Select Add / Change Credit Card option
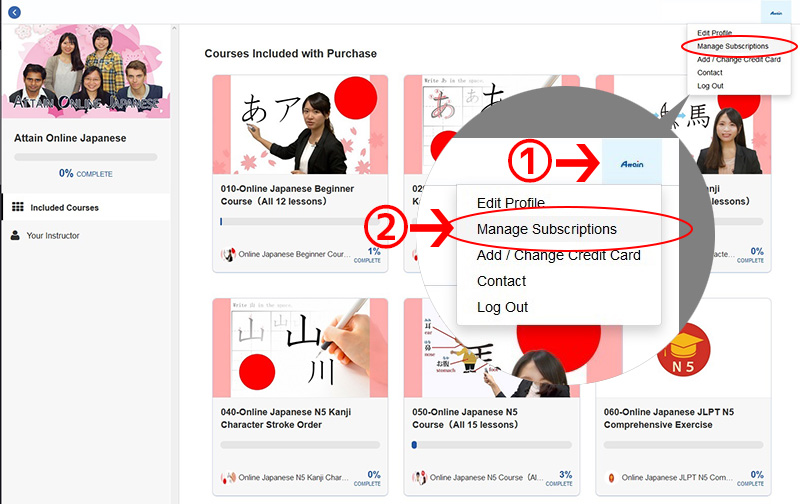 738,59
